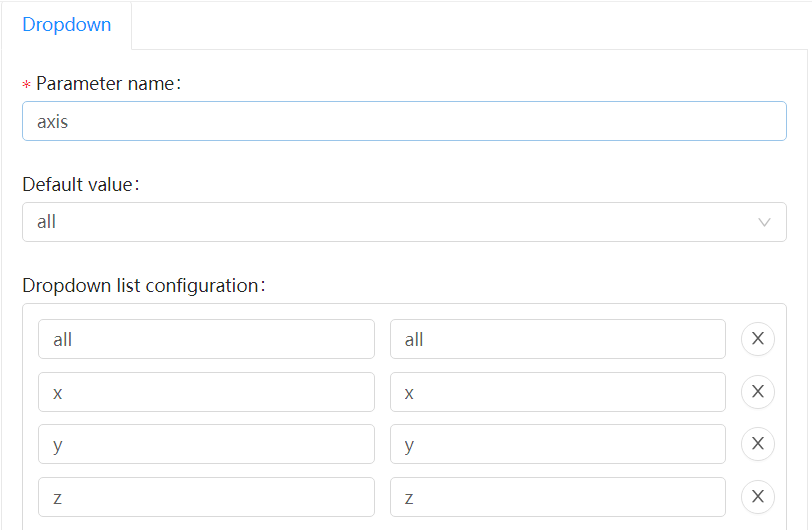Edit the right 'y' option field
Viewport: 812px width, 530px height.
coord(557,444)
